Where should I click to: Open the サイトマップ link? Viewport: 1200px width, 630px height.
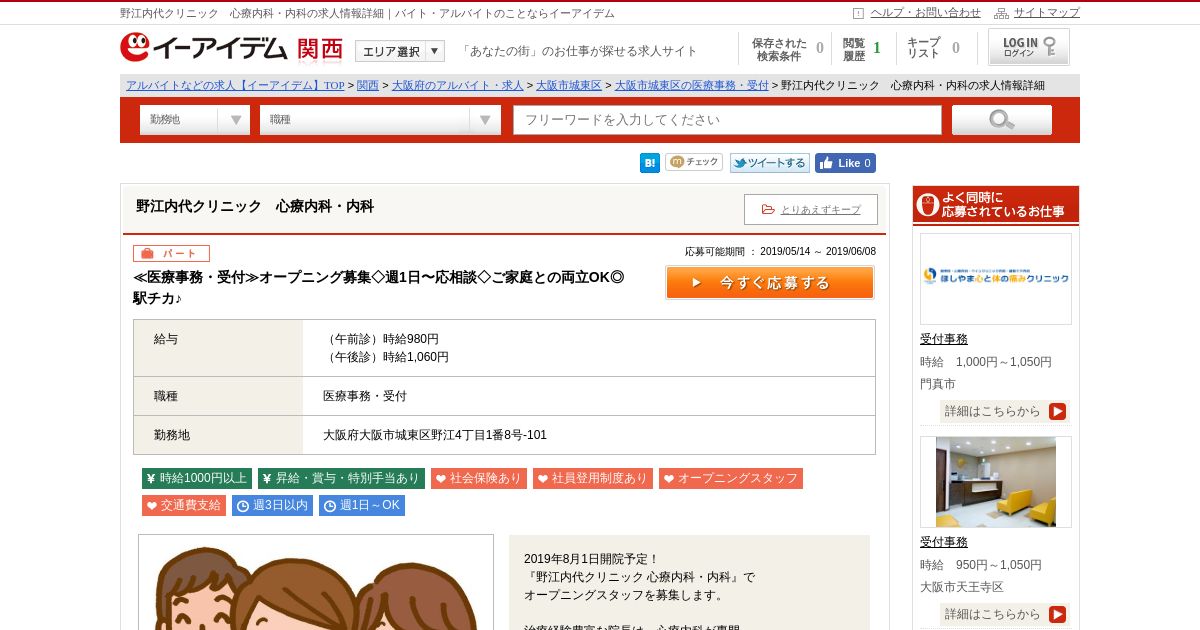click(1047, 13)
